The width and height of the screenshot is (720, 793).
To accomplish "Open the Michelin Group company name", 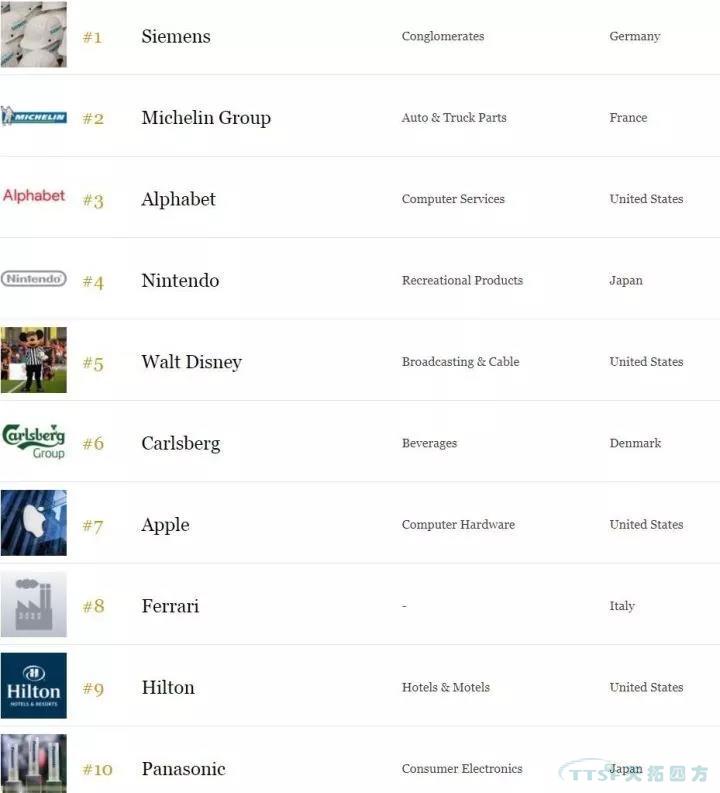I will coord(206,118).
